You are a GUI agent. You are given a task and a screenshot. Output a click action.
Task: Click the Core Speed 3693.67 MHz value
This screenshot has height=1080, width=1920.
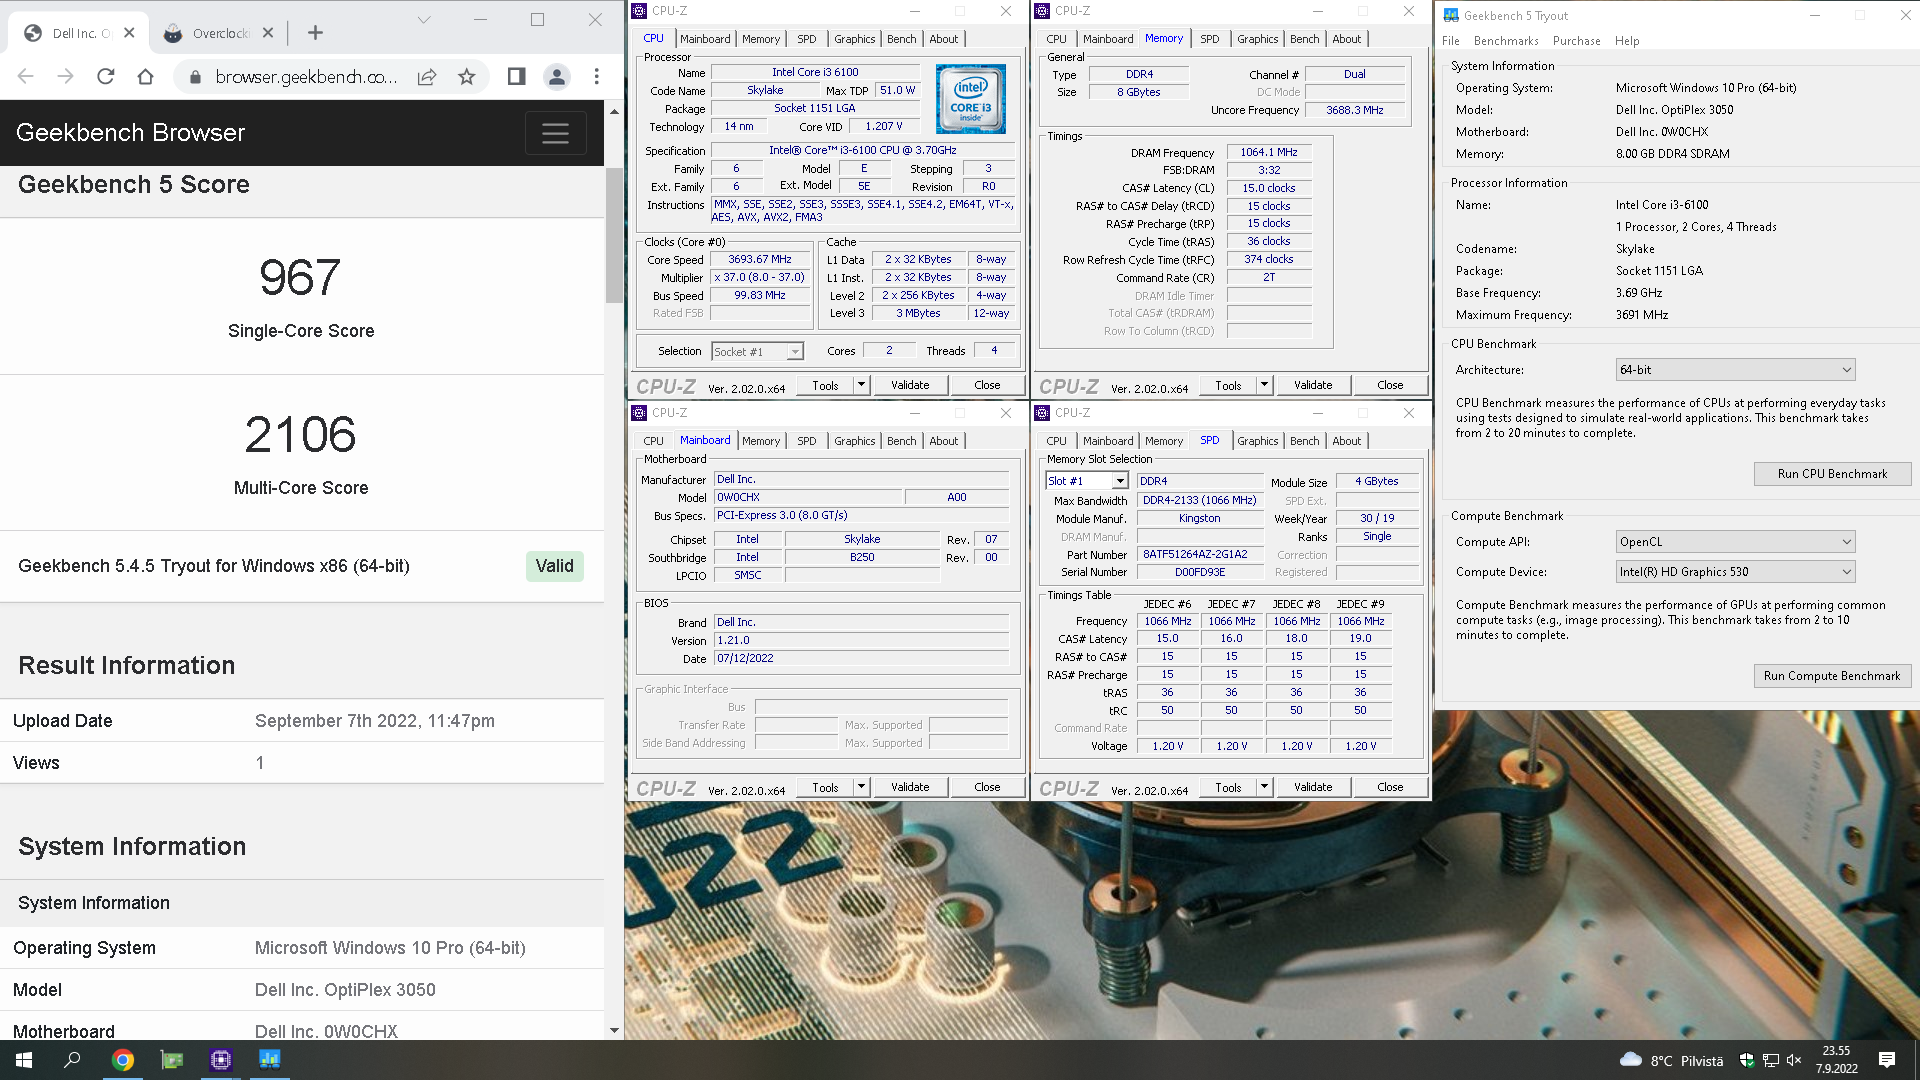(x=760, y=260)
